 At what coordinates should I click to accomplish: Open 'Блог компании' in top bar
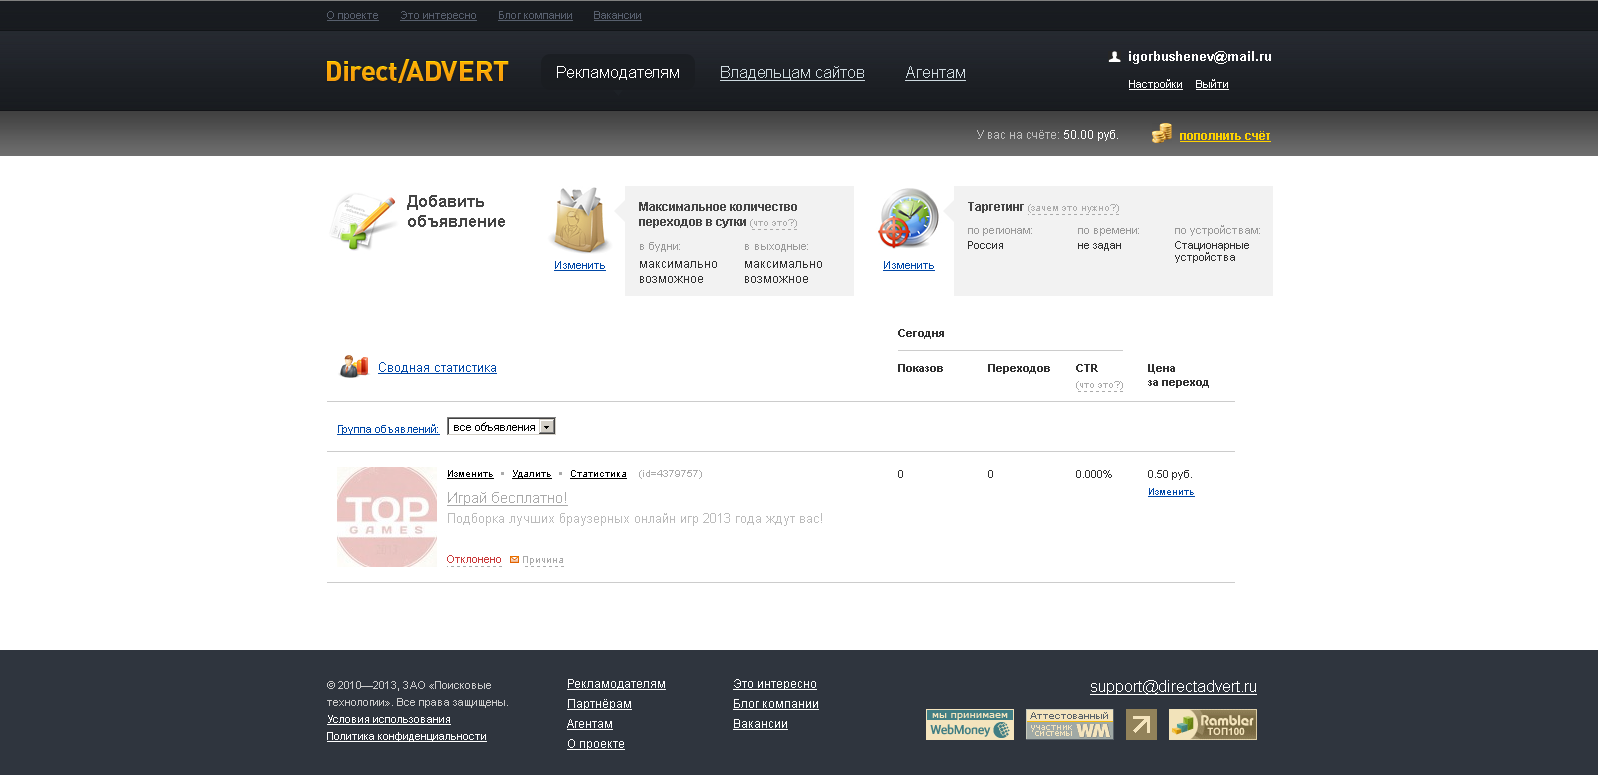[x=535, y=15]
